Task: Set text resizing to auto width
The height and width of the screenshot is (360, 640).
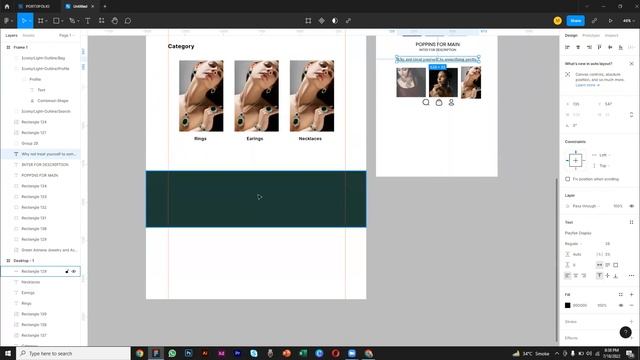Action: 600,265
